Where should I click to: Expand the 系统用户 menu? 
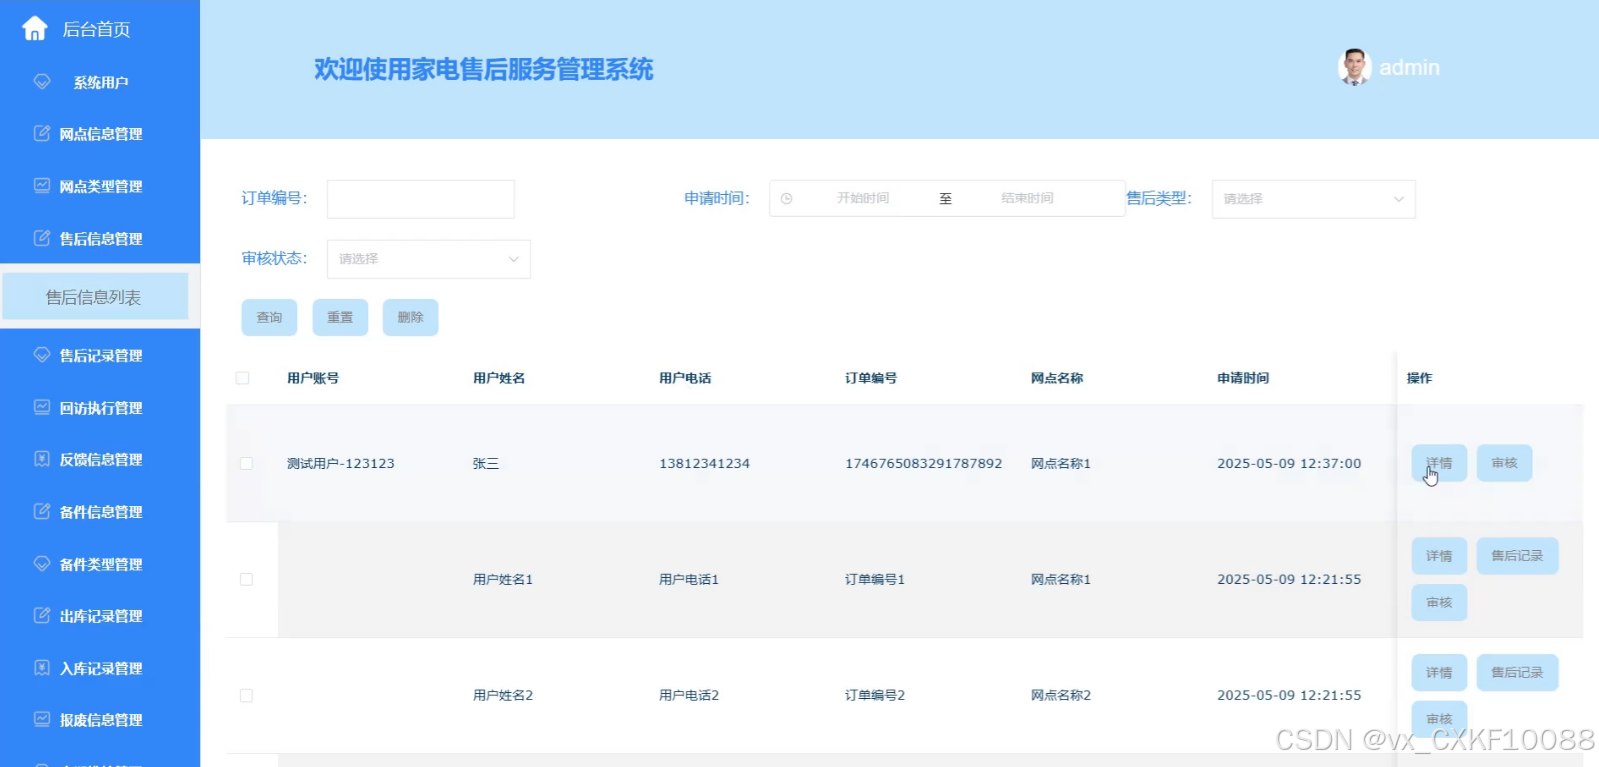[100, 82]
